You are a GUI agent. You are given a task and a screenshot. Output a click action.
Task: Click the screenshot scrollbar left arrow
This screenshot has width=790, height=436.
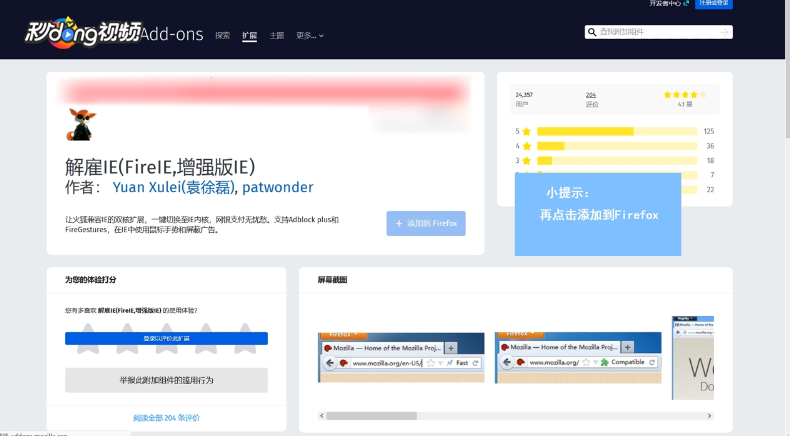click(x=322, y=416)
